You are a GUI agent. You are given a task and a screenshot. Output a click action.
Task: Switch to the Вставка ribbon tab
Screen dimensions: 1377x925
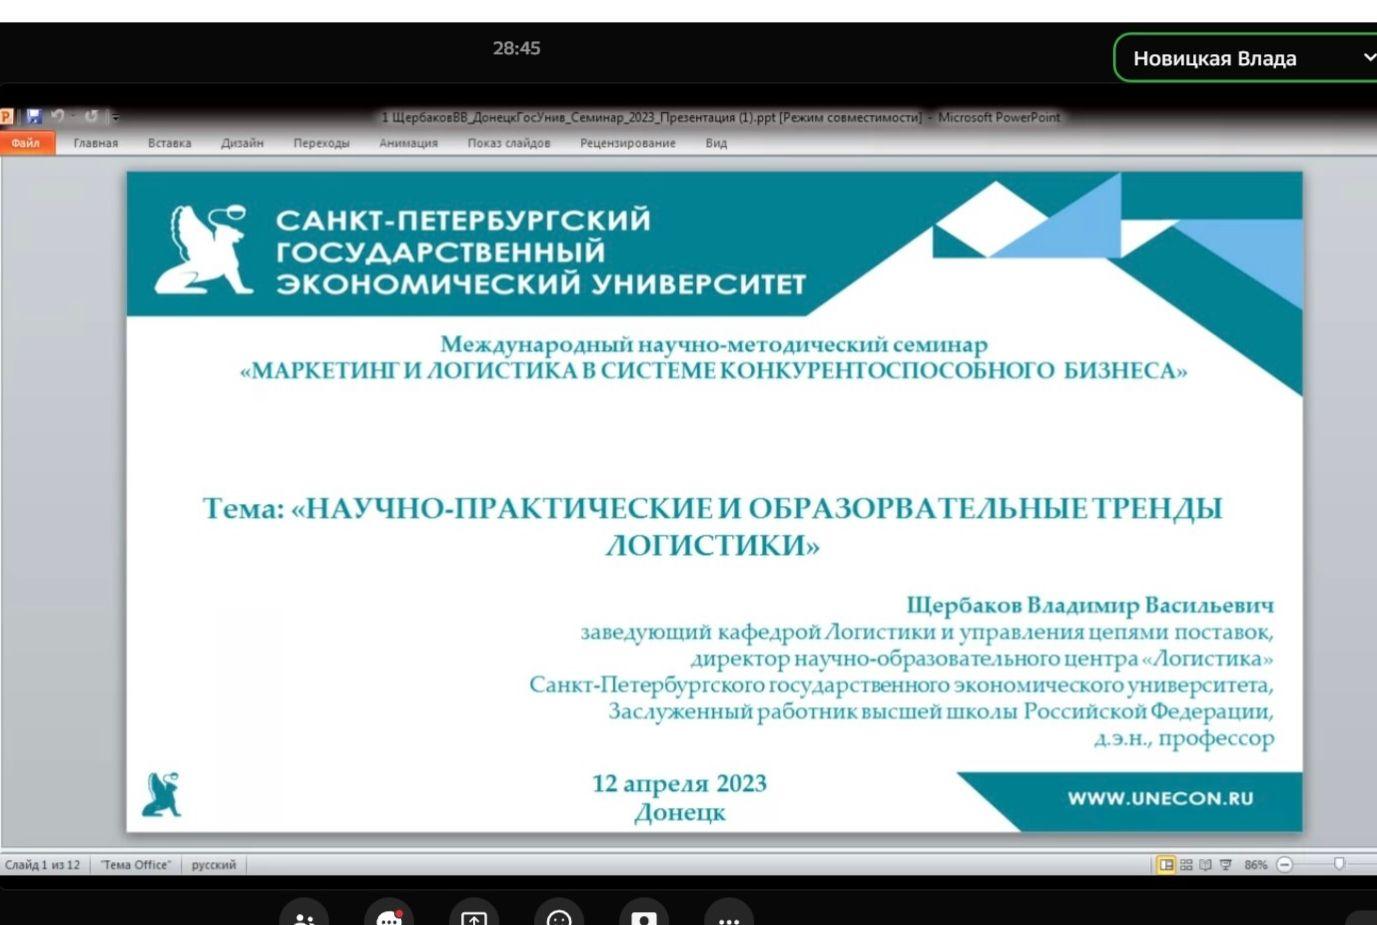coord(169,143)
